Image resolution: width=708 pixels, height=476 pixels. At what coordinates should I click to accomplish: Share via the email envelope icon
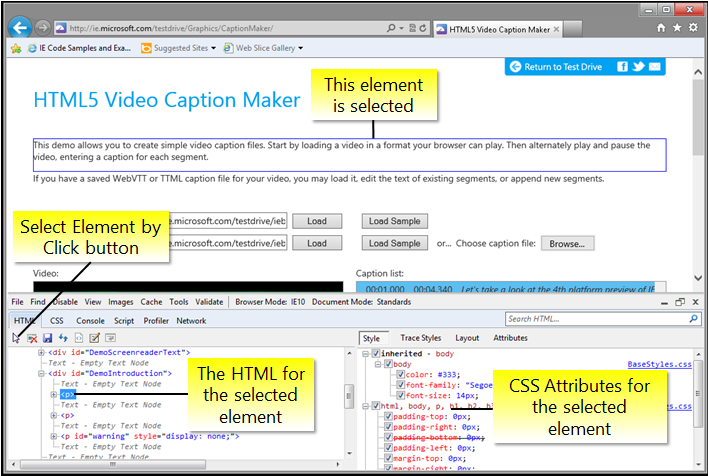pos(655,67)
